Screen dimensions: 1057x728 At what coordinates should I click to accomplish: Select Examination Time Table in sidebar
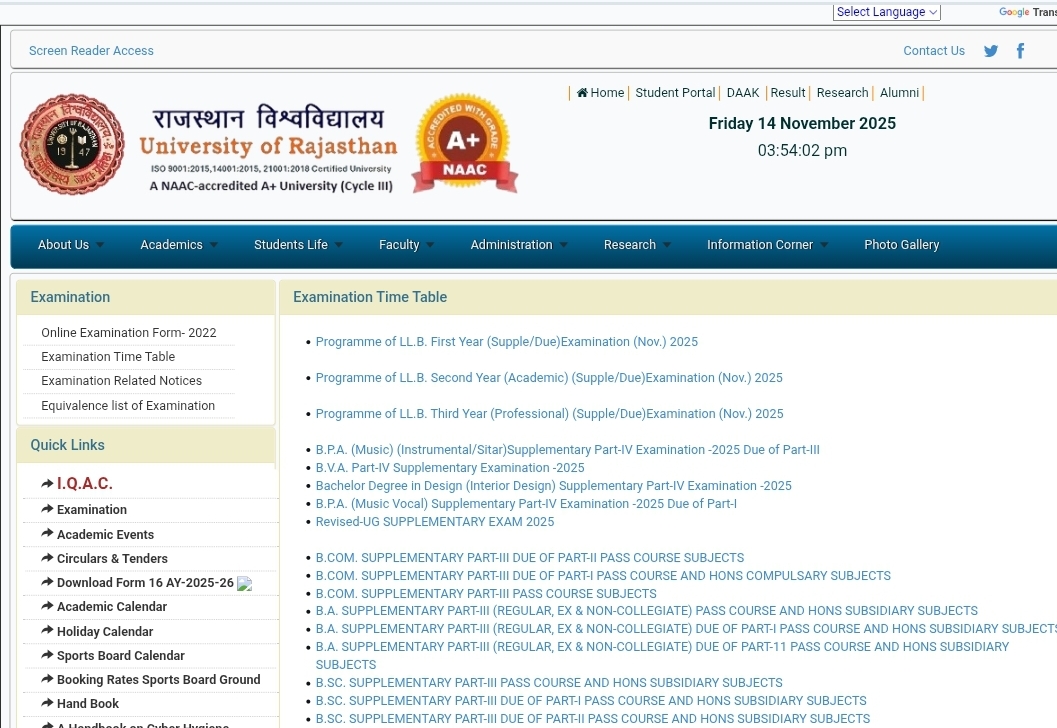coord(108,357)
